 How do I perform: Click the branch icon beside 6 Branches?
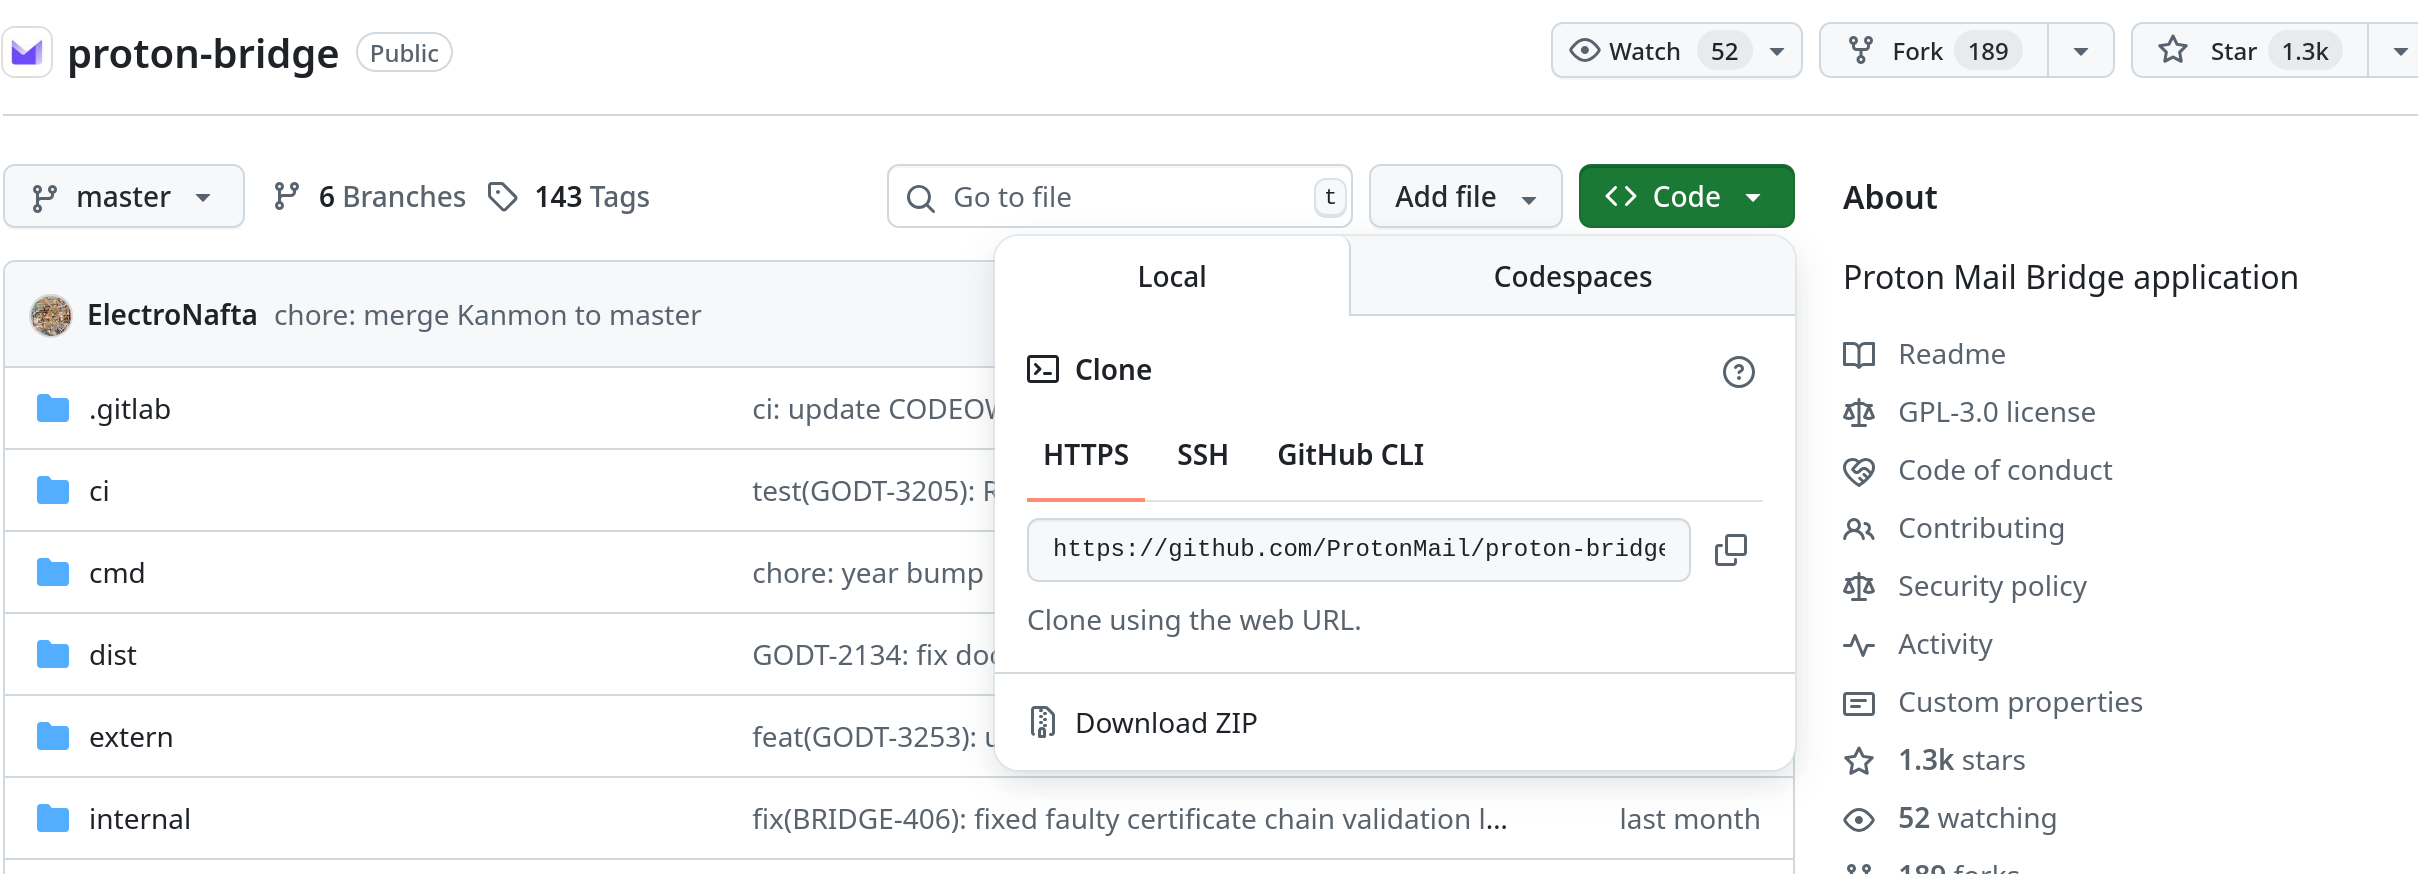tap(287, 197)
